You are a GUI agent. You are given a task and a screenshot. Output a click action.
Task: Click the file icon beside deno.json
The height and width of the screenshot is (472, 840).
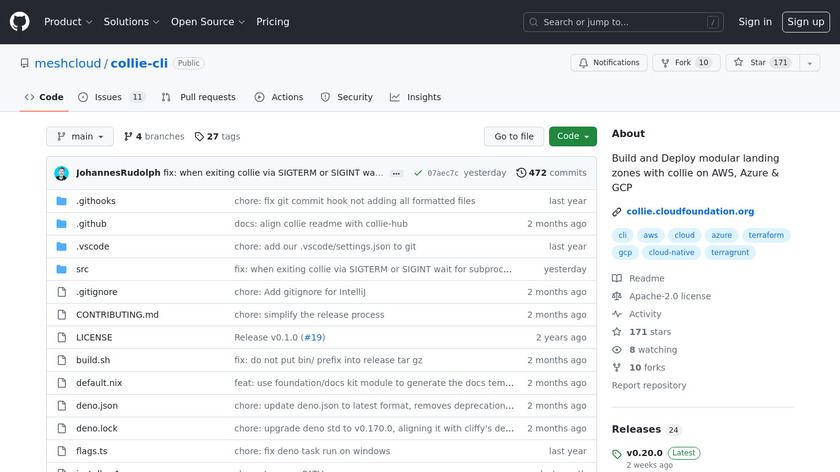[62, 406]
